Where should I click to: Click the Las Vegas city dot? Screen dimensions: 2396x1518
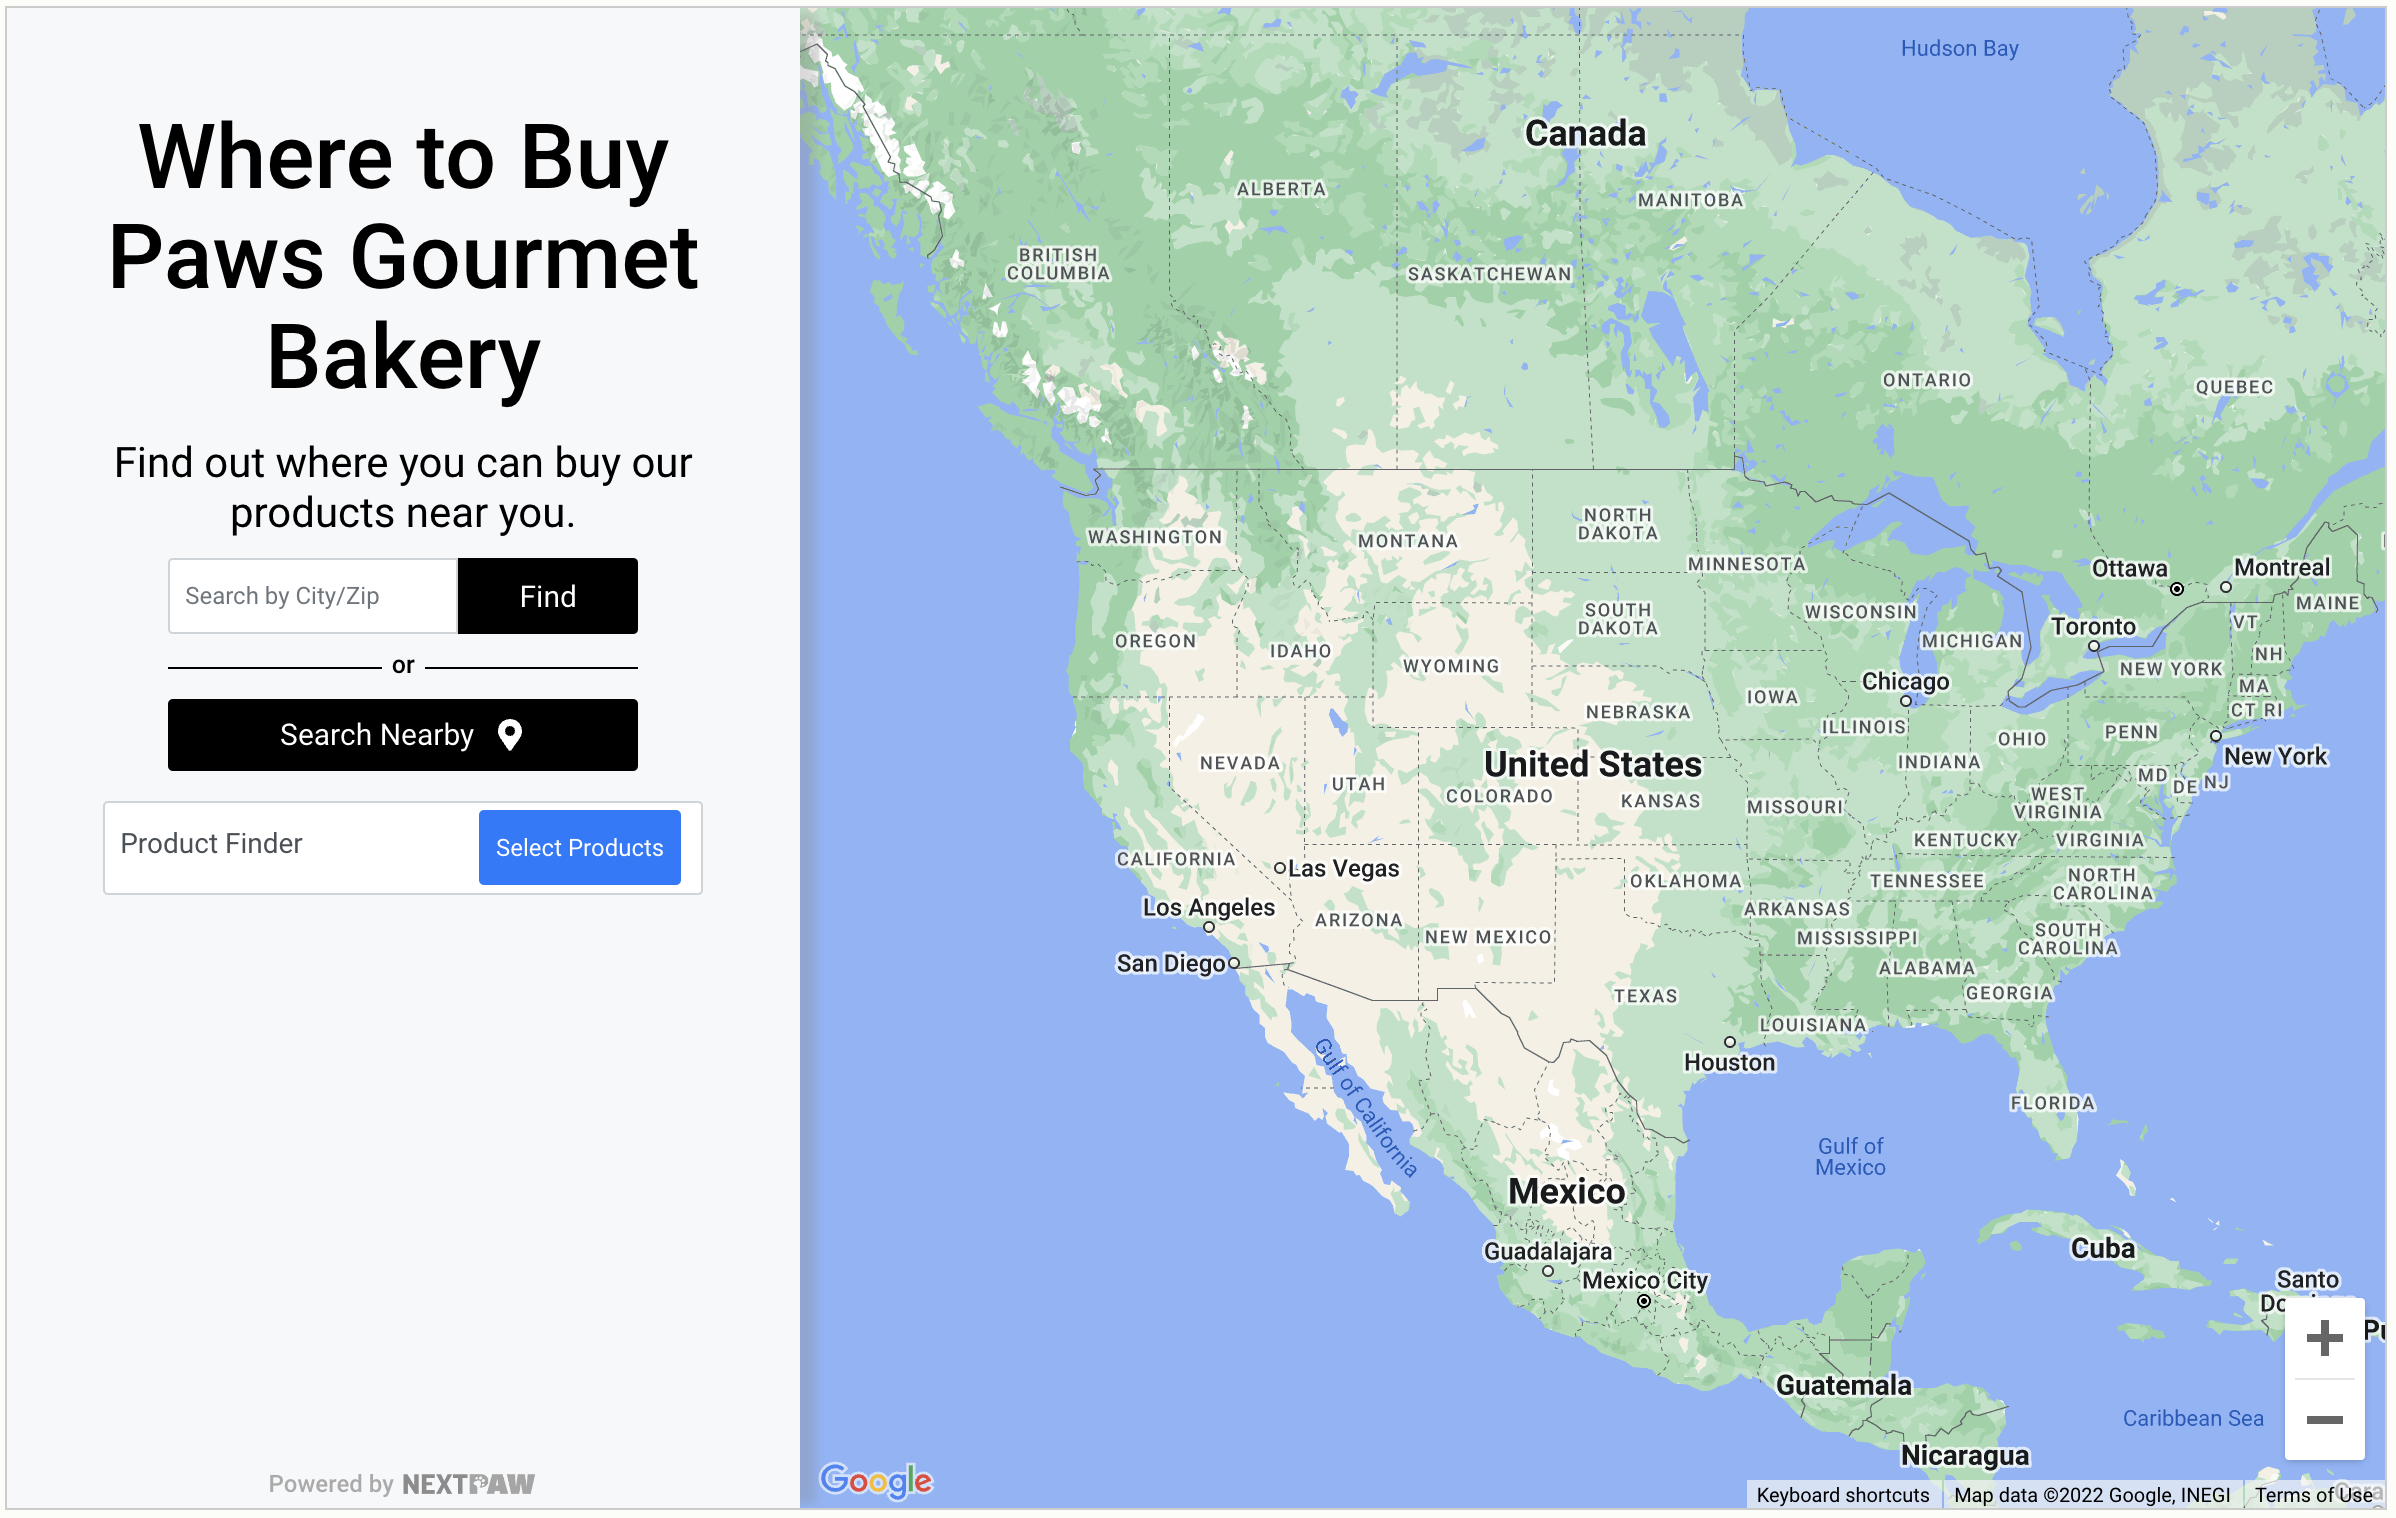tap(1279, 868)
